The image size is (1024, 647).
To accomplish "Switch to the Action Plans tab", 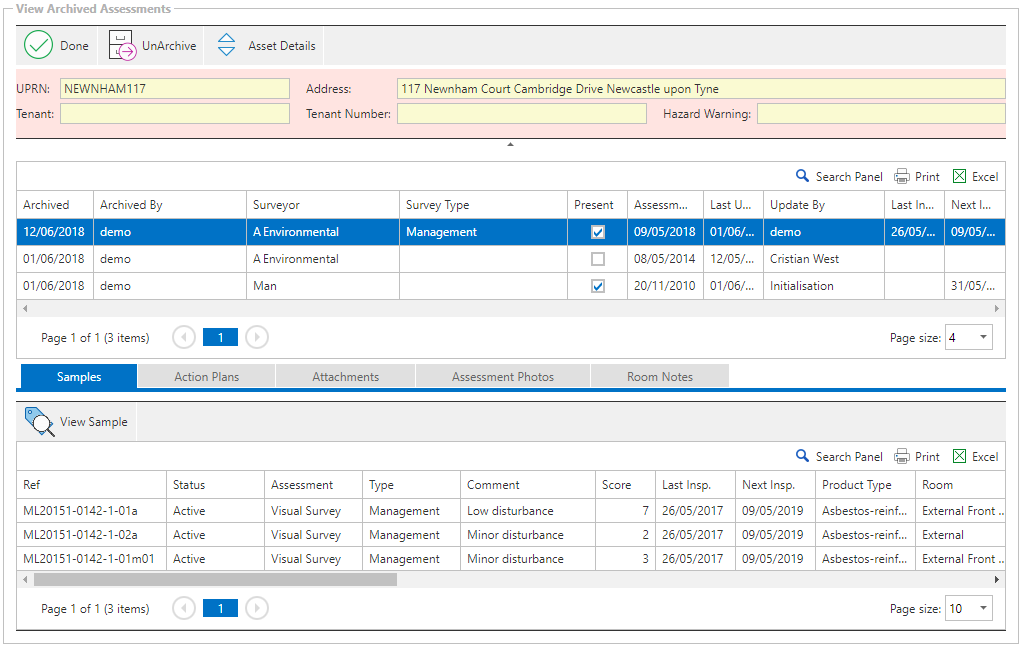I will (206, 377).
